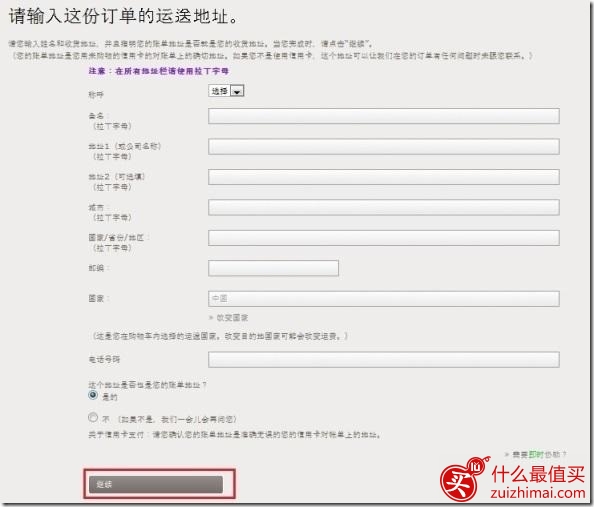Focus the 城市 city input field

(x=384, y=208)
